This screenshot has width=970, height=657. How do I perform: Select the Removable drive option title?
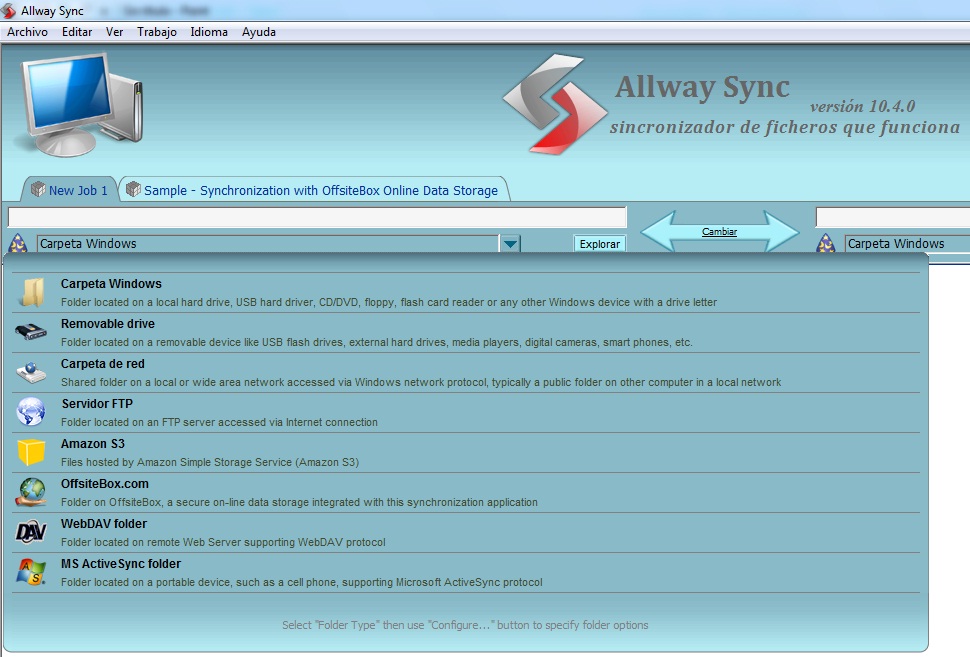[x=108, y=324]
